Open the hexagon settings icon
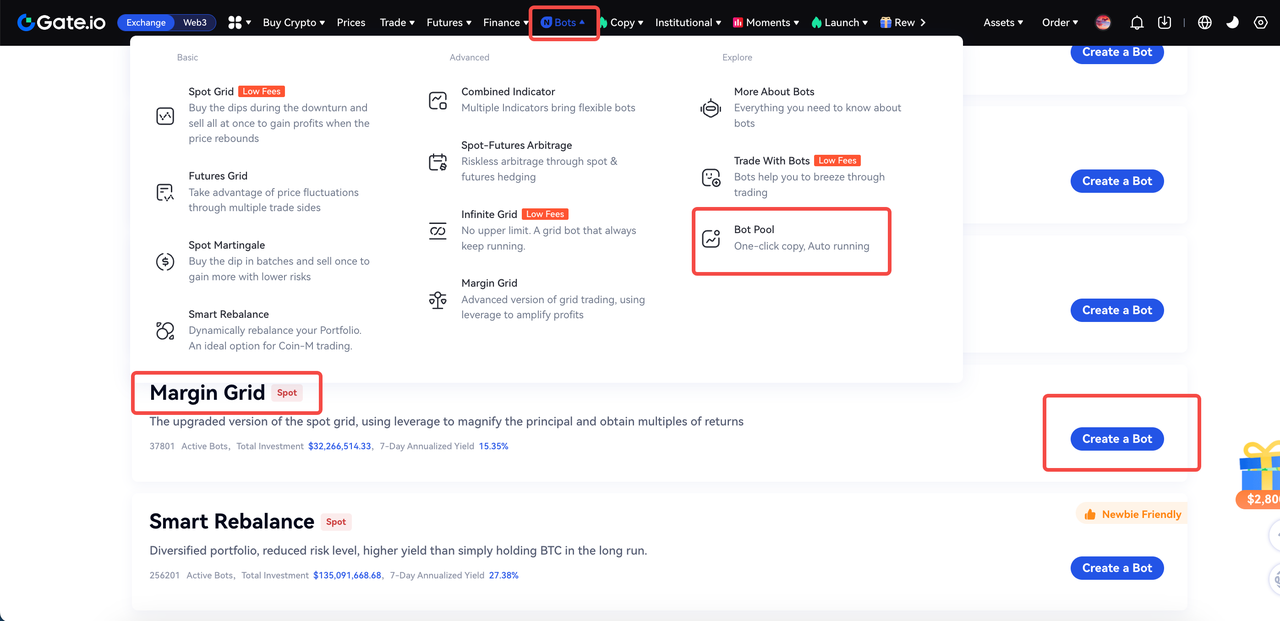This screenshot has height=621, width=1280. (x=1260, y=22)
